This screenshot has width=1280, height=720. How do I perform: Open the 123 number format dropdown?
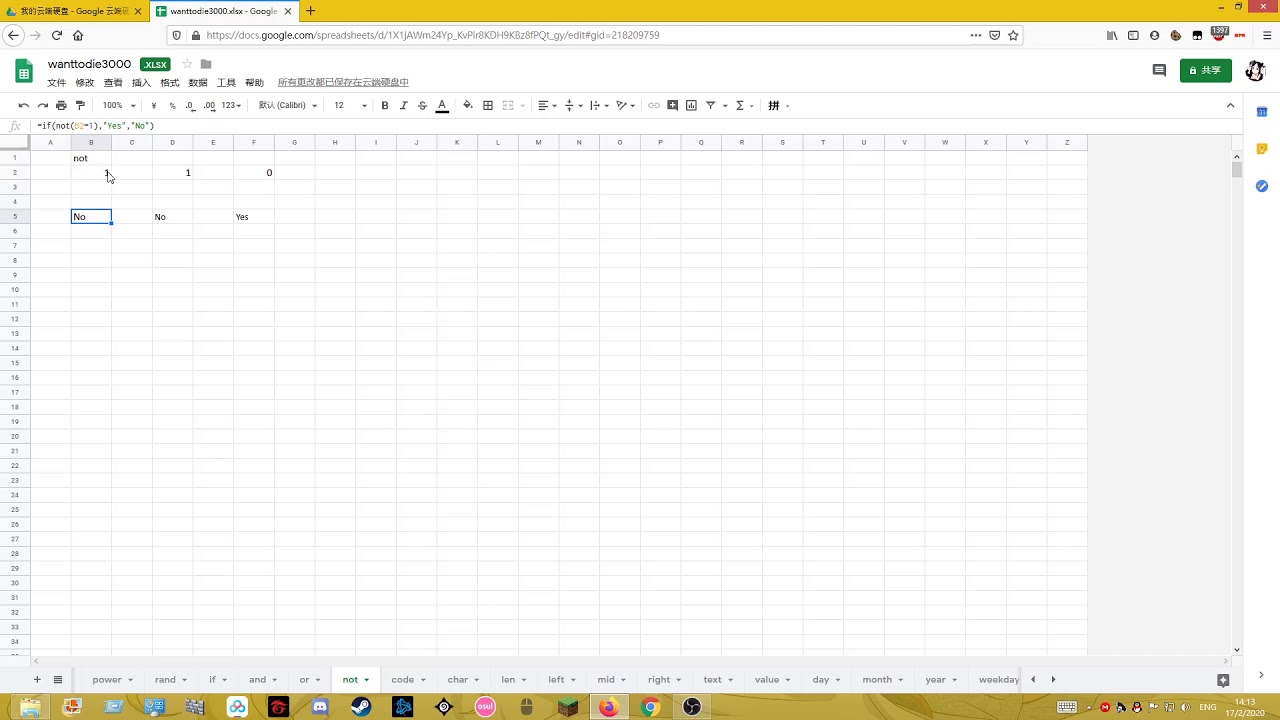[x=231, y=105]
